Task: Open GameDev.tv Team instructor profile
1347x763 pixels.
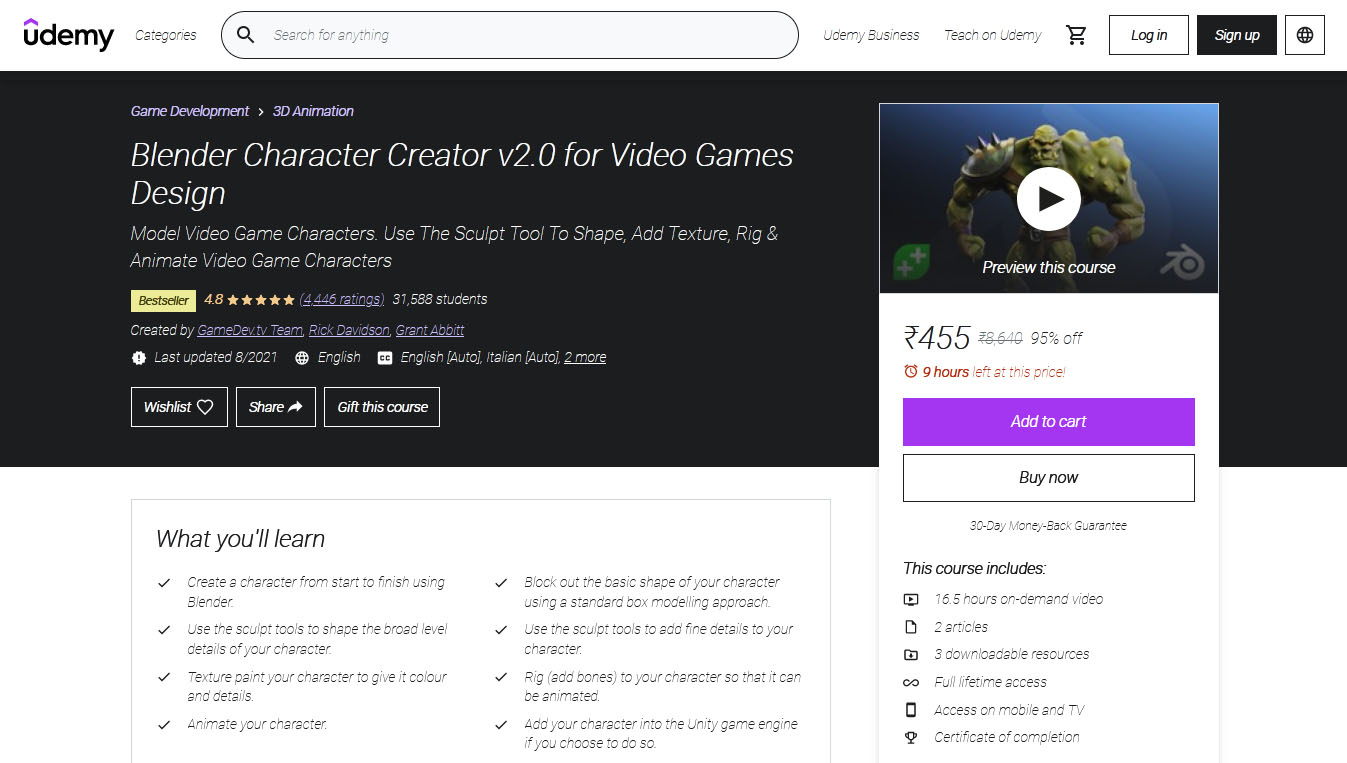Action: click(x=250, y=330)
